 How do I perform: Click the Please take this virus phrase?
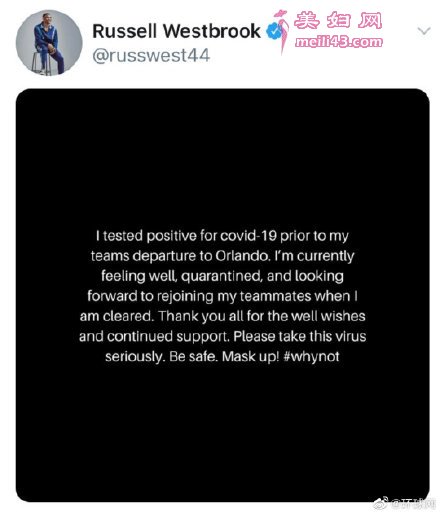300,336
